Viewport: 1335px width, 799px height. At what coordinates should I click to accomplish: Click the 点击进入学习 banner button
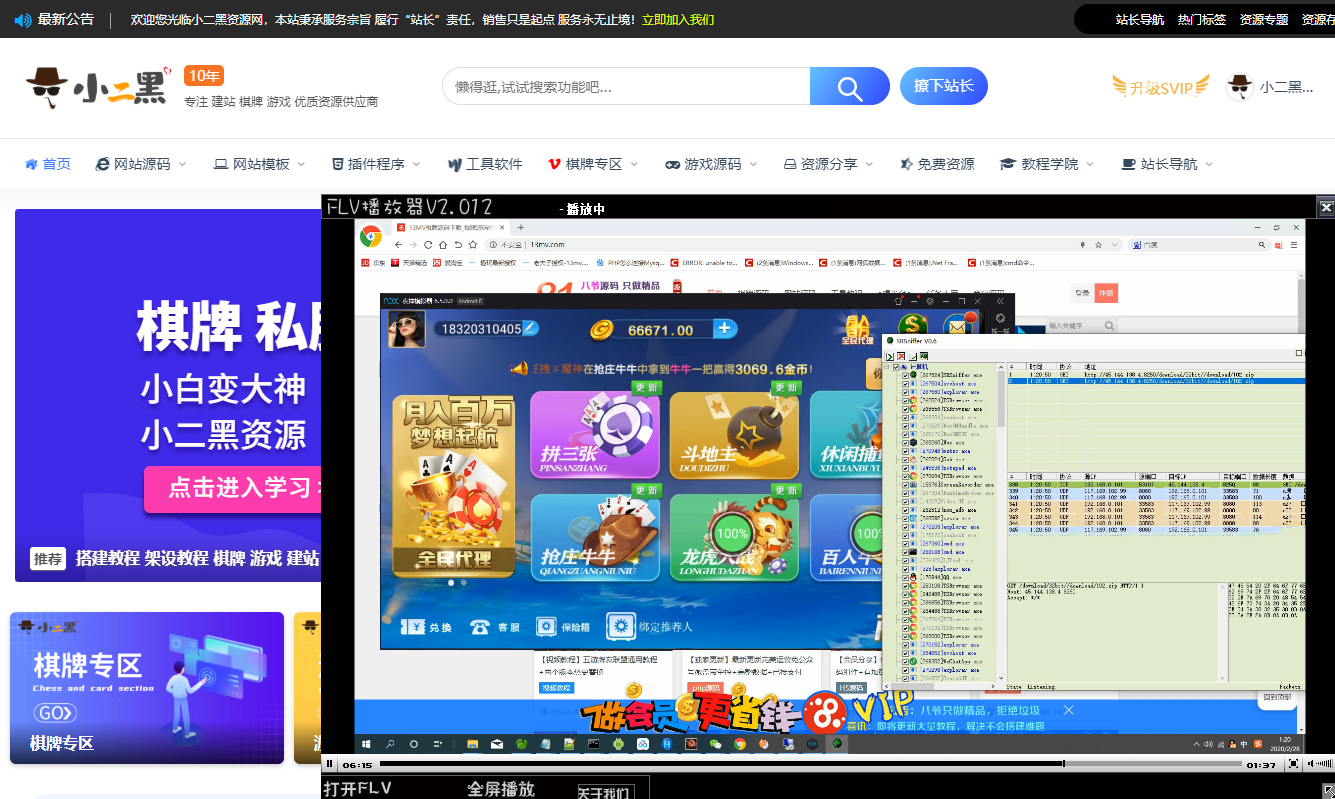click(x=233, y=489)
